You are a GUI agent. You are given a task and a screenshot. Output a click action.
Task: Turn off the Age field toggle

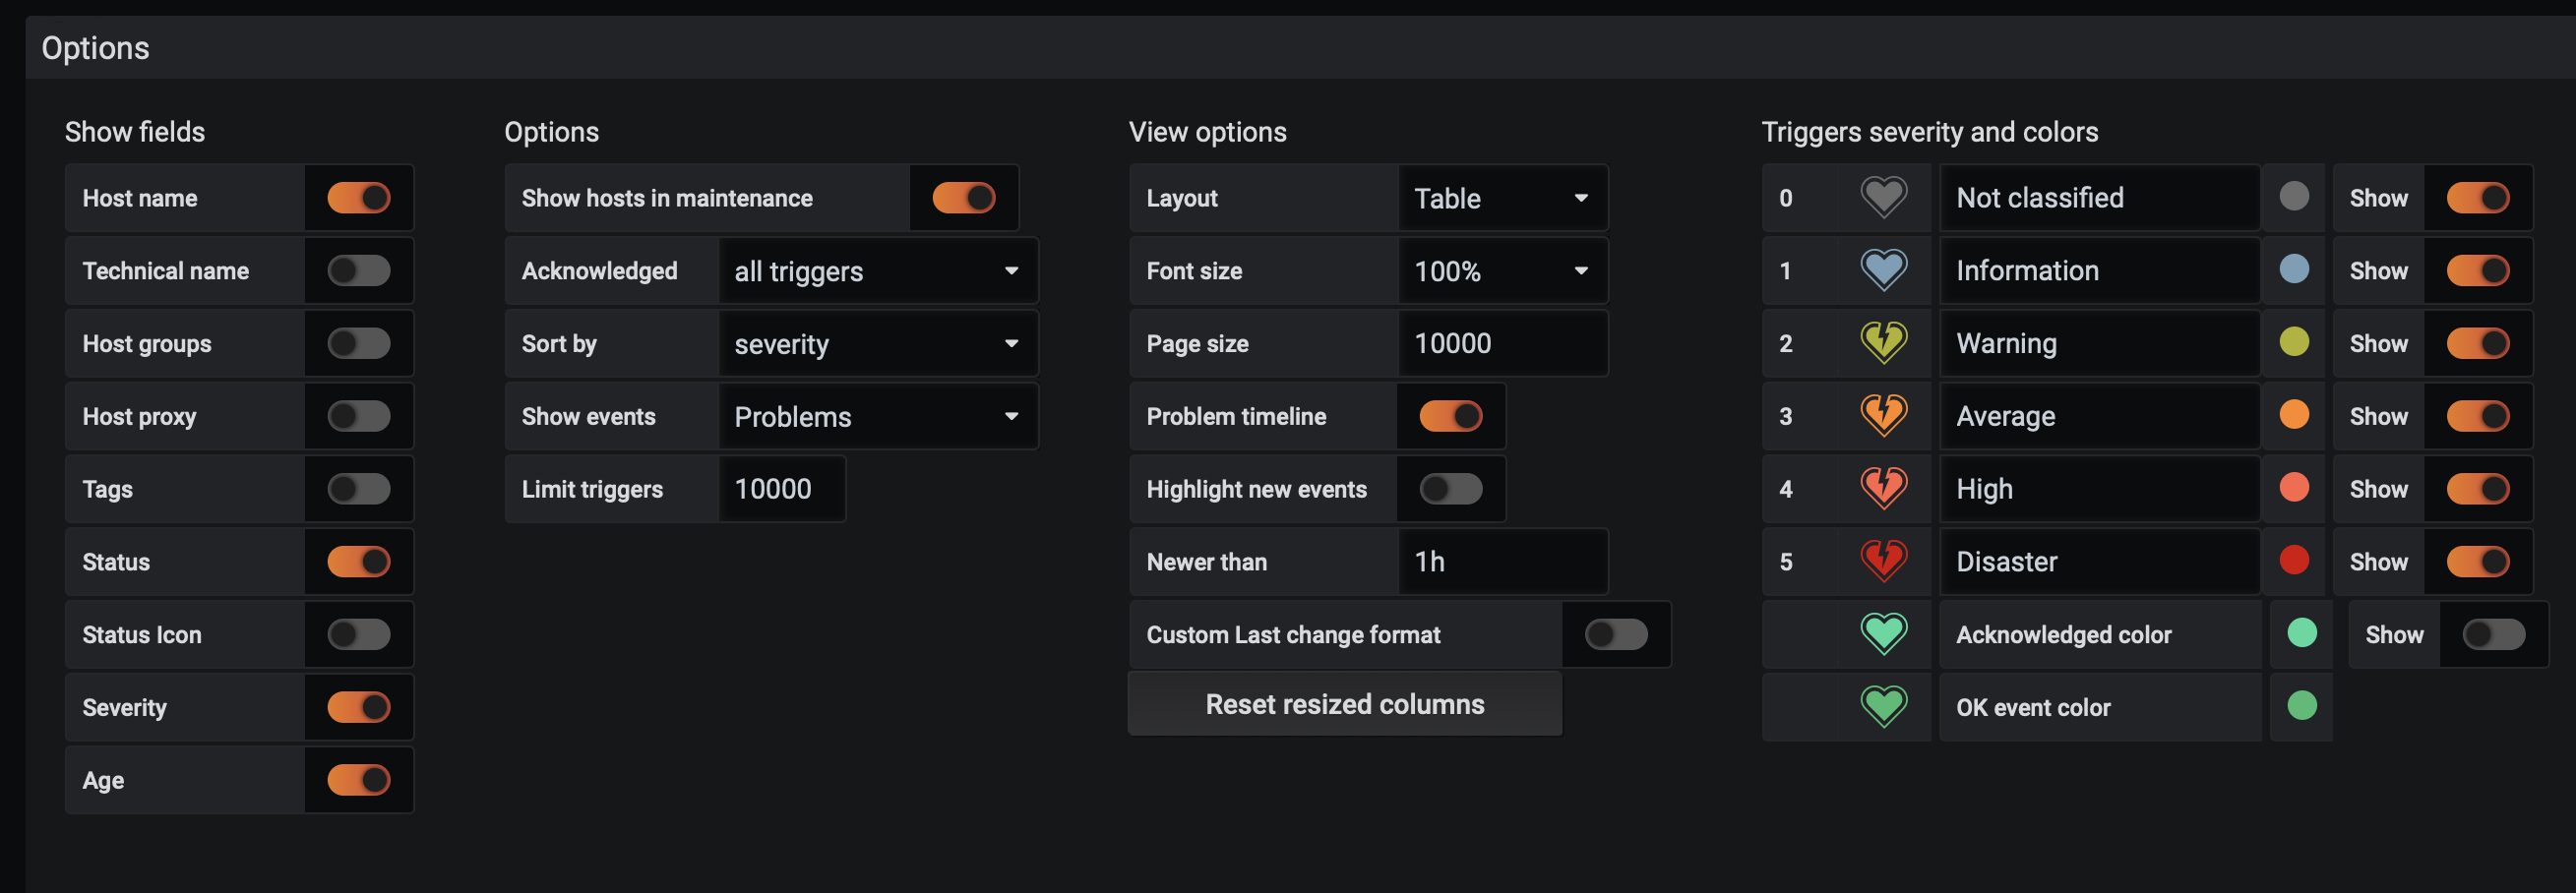point(359,781)
